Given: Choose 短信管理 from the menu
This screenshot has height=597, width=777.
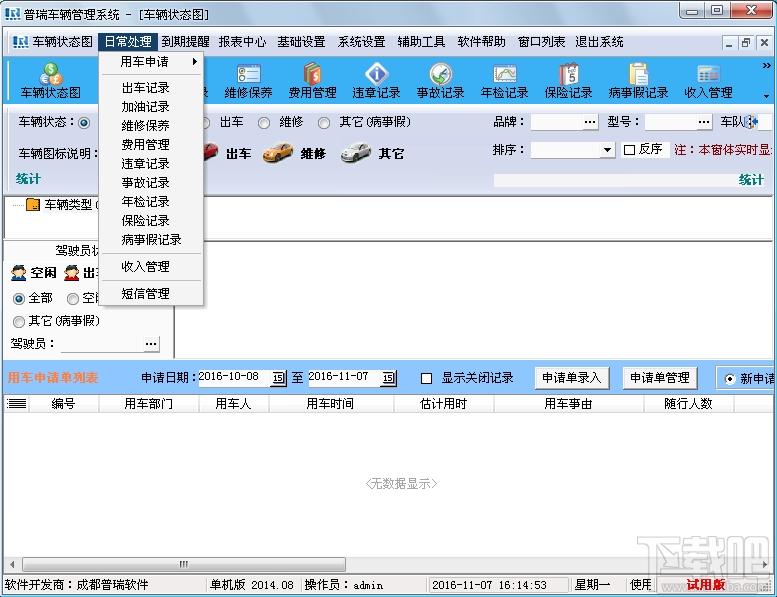Looking at the screenshot, I should tap(146, 293).
